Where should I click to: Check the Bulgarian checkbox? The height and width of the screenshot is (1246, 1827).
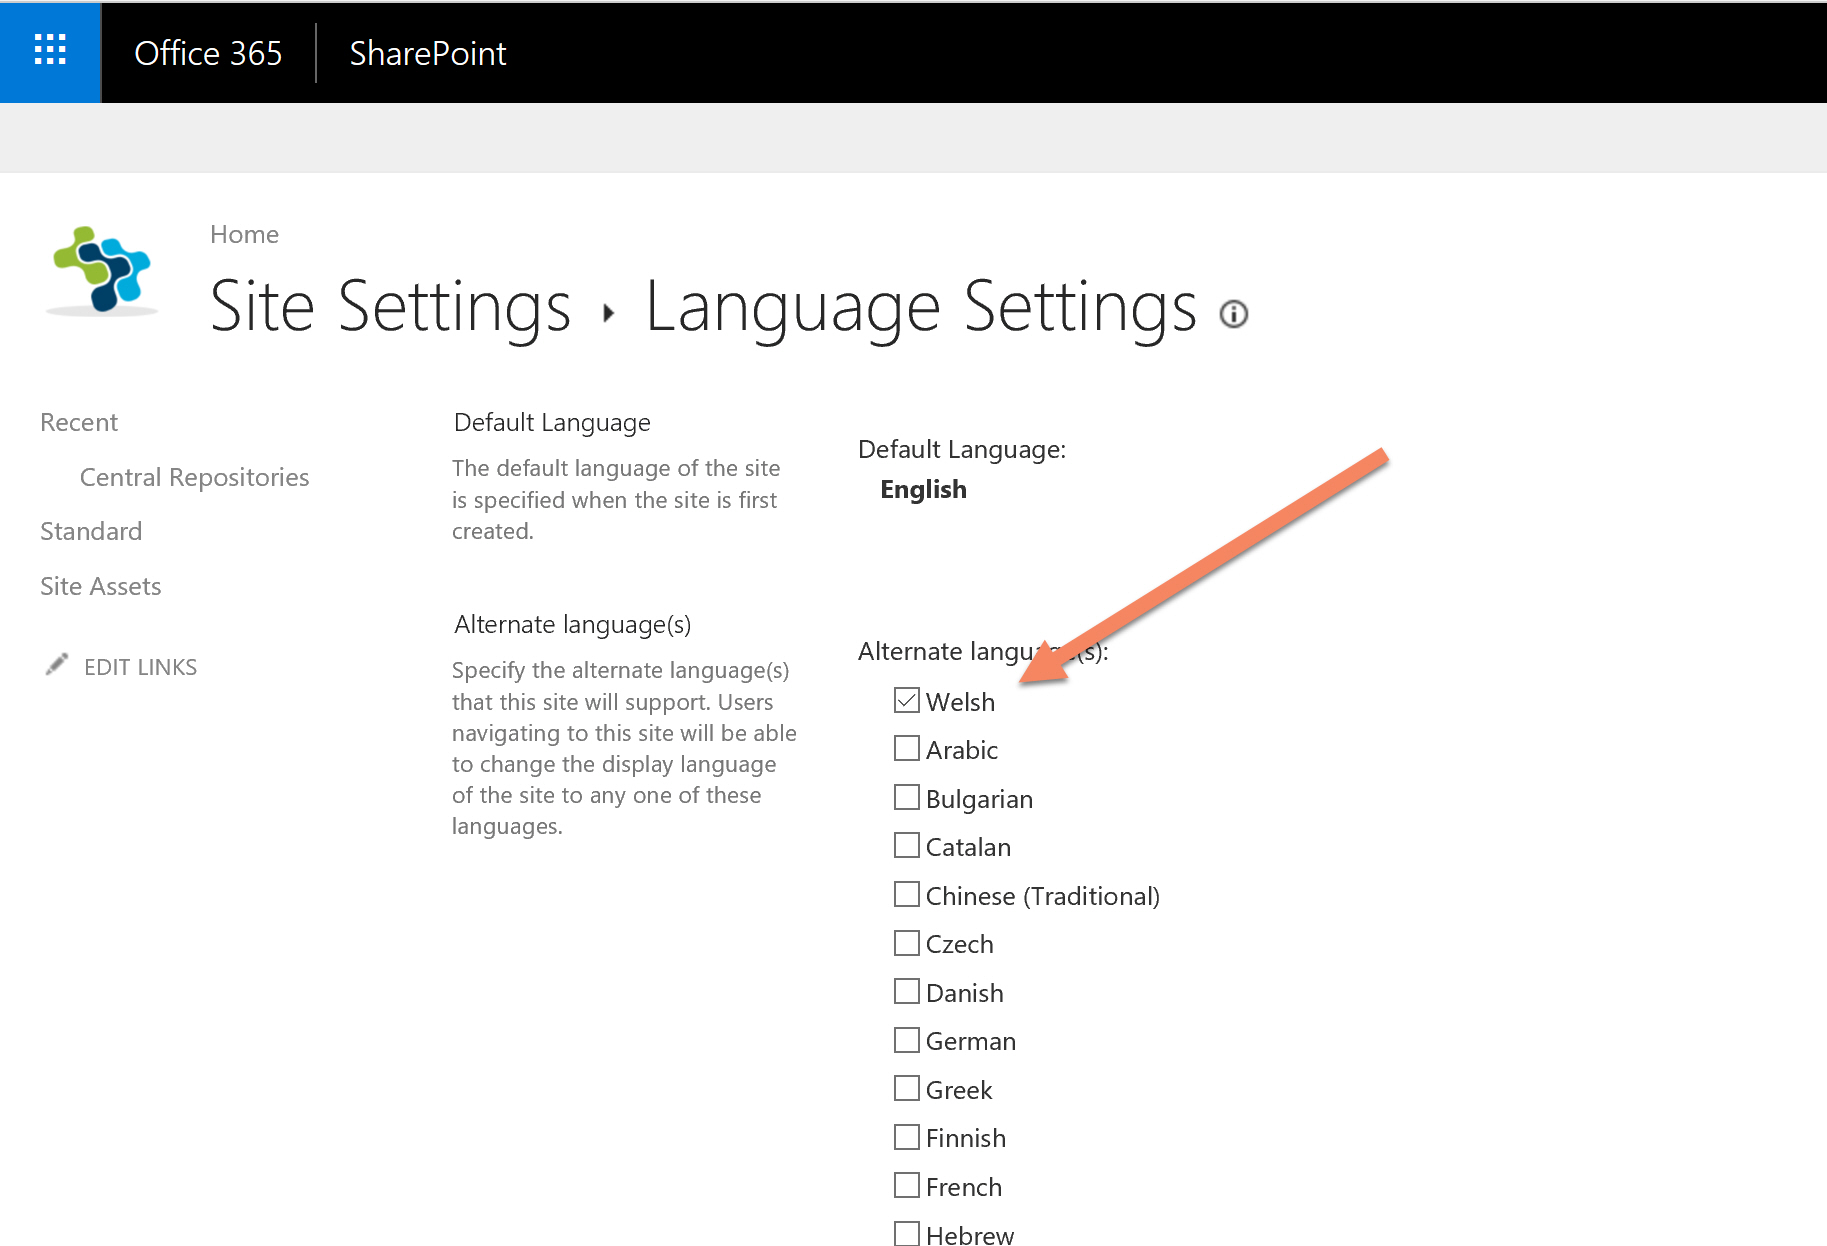click(x=905, y=797)
